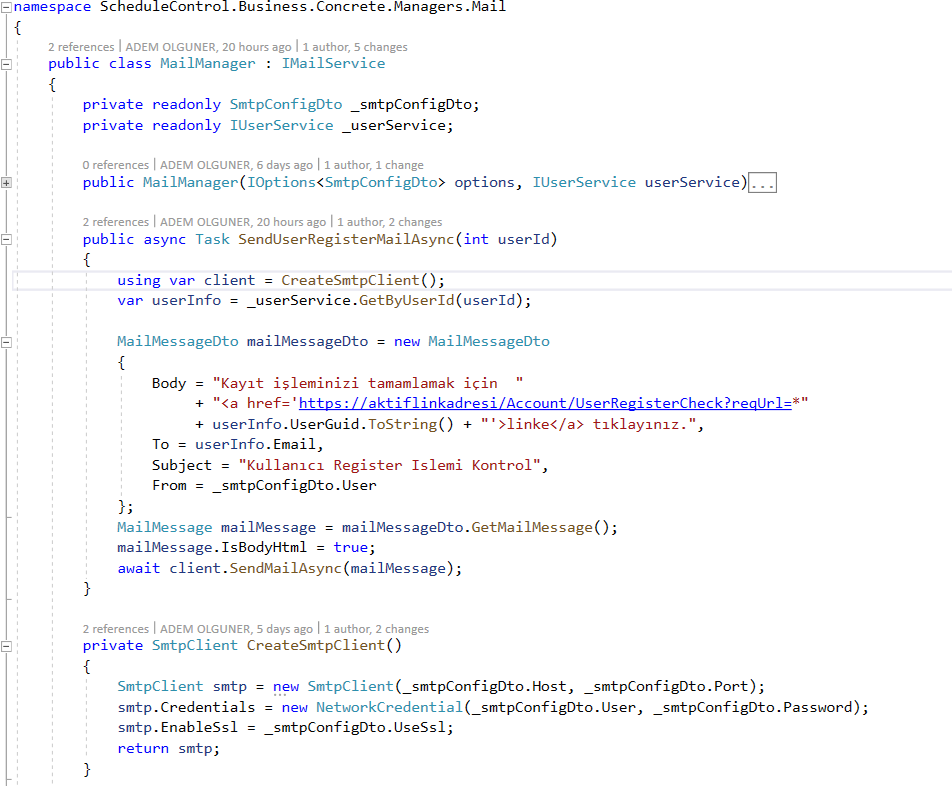Click the 'Task' return type
The width and height of the screenshot is (952, 786).
(212, 240)
